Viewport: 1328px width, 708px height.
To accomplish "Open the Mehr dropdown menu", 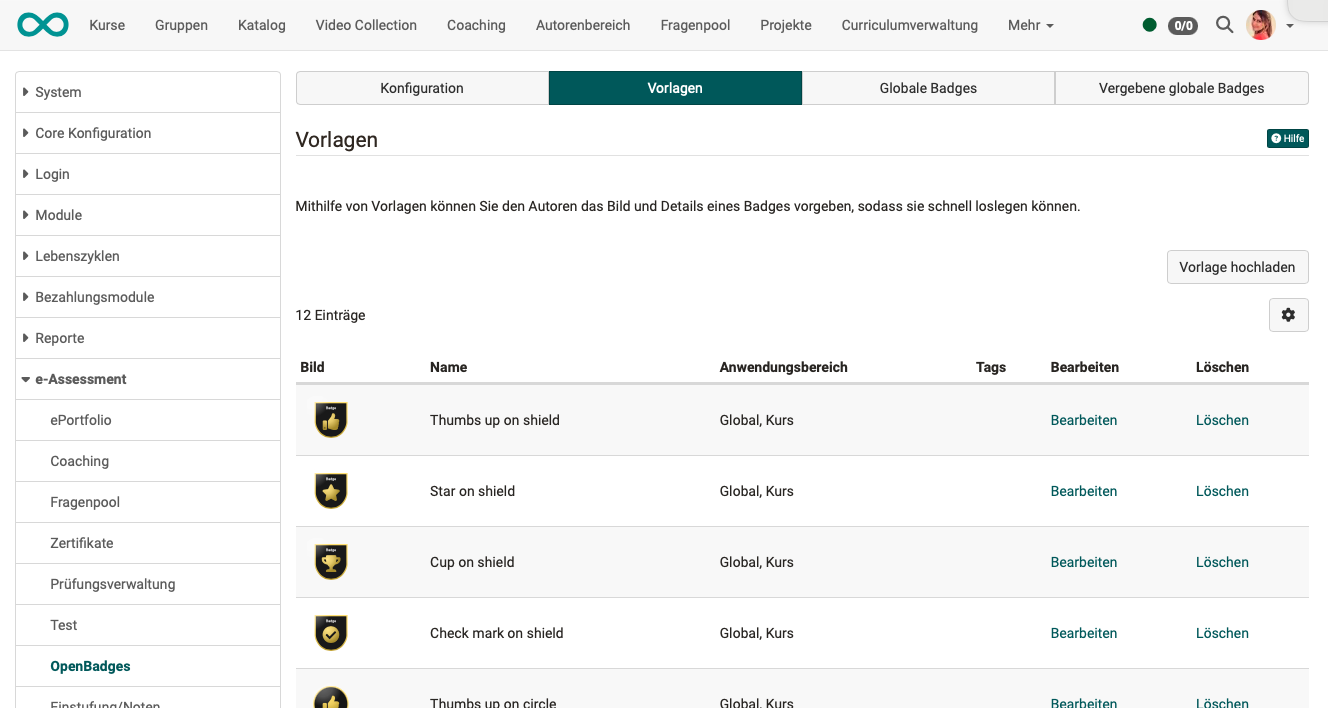I will click(1030, 25).
